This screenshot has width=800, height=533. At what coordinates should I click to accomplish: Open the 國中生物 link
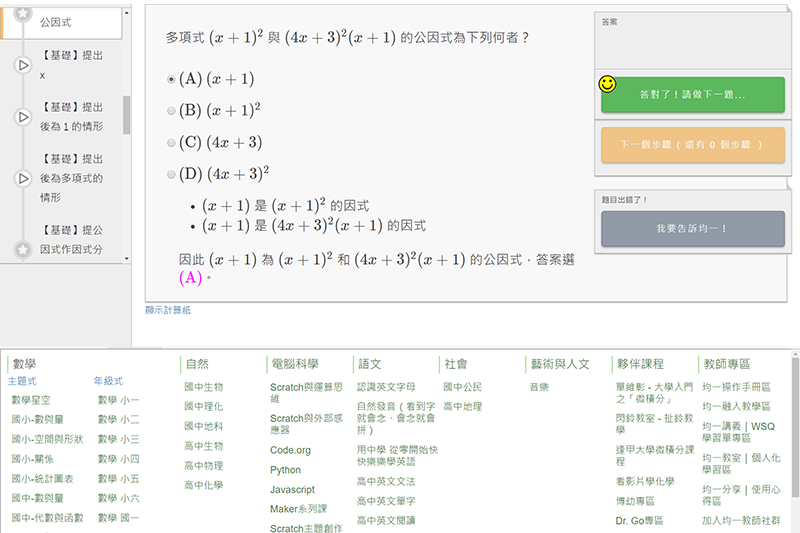[204, 387]
